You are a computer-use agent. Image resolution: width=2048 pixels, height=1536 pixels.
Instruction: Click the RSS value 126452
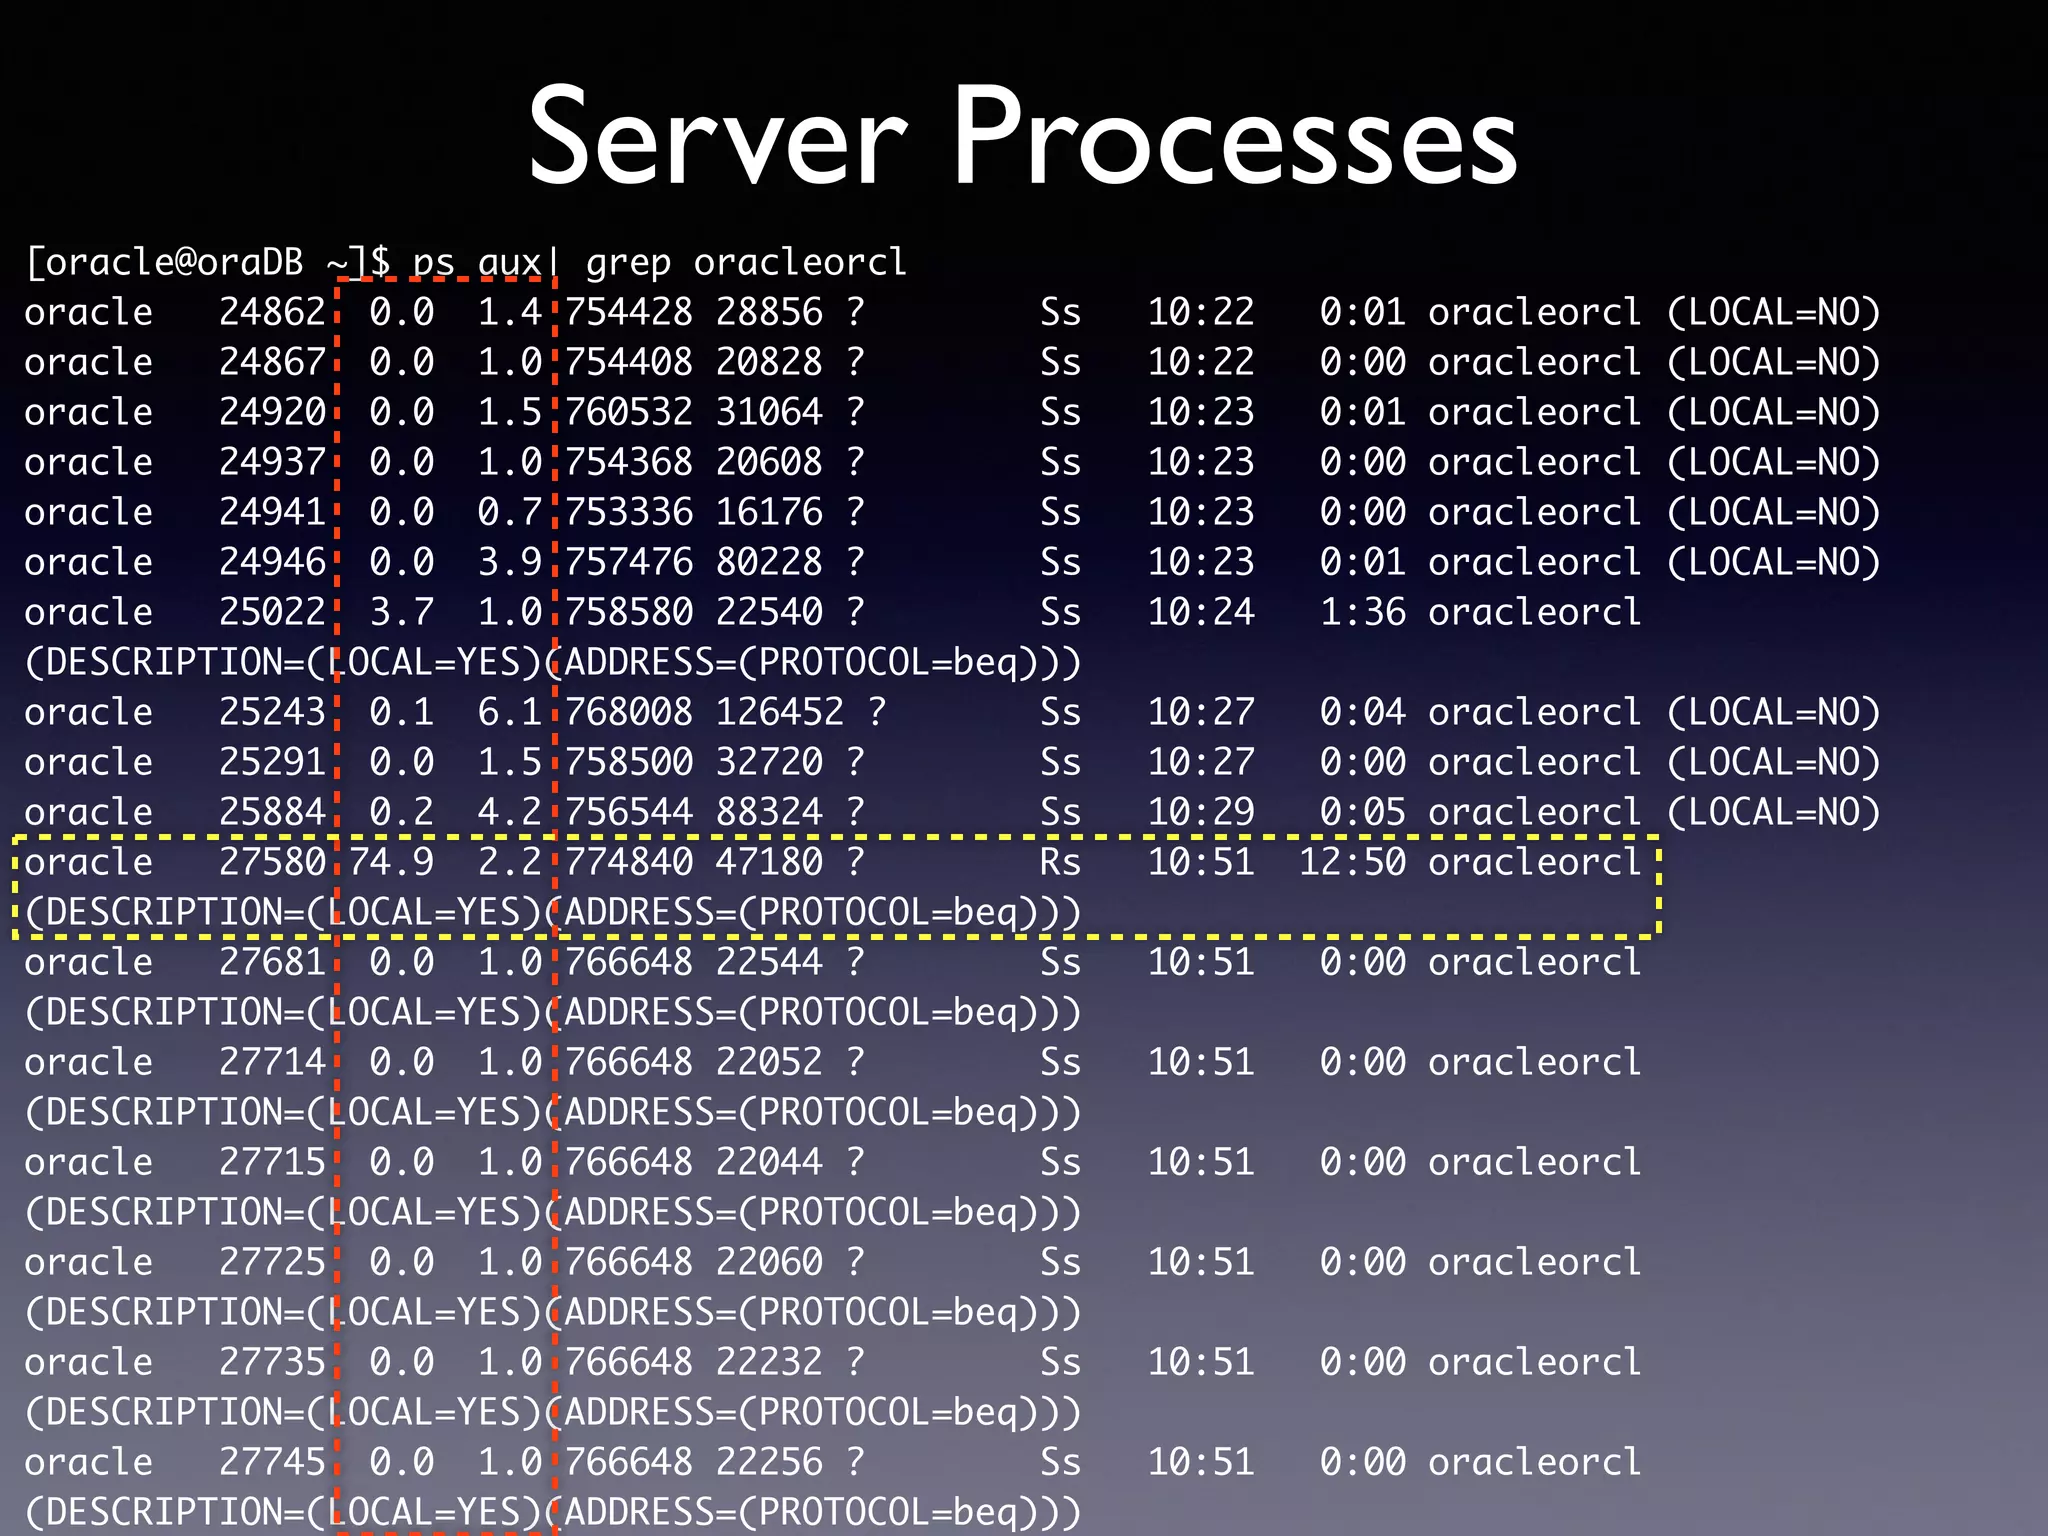click(780, 712)
